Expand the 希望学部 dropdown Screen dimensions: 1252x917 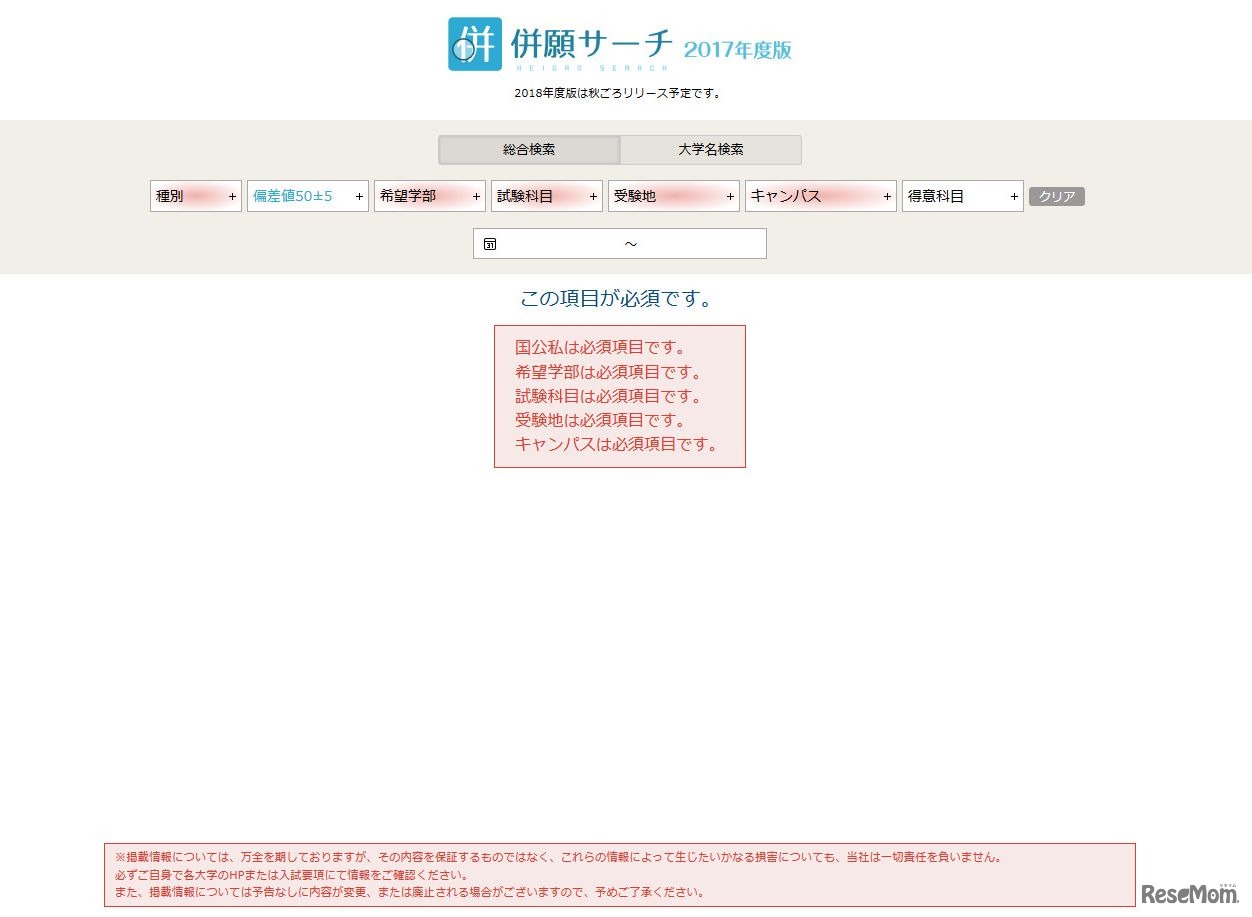click(430, 196)
